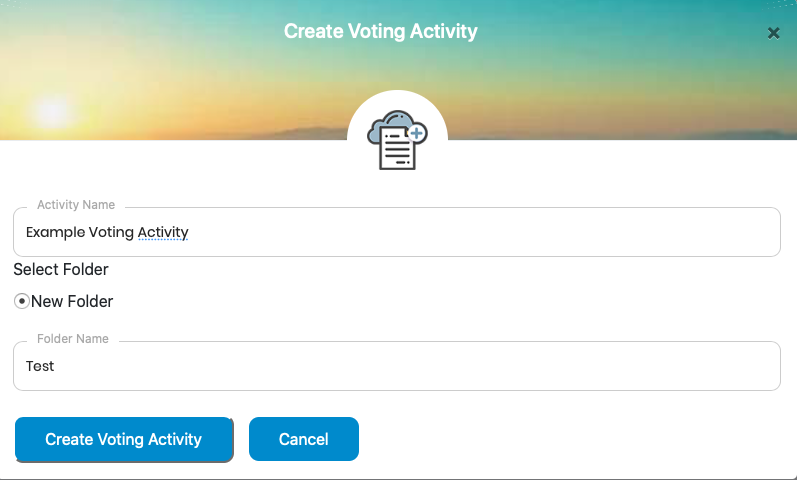The height and width of the screenshot is (480, 797).
Task: Click the Create Voting Activity button
Action: pyautogui.click(x=124, y=439)
